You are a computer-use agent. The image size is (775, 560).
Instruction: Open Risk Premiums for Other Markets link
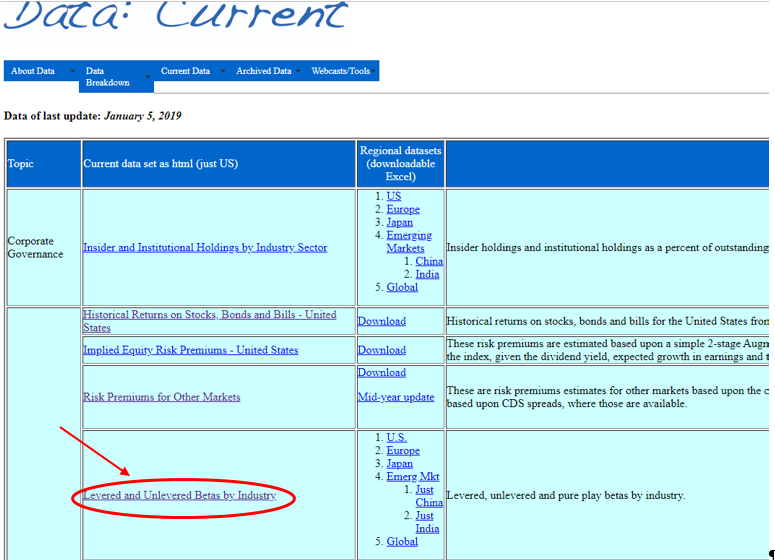[161, 396]
